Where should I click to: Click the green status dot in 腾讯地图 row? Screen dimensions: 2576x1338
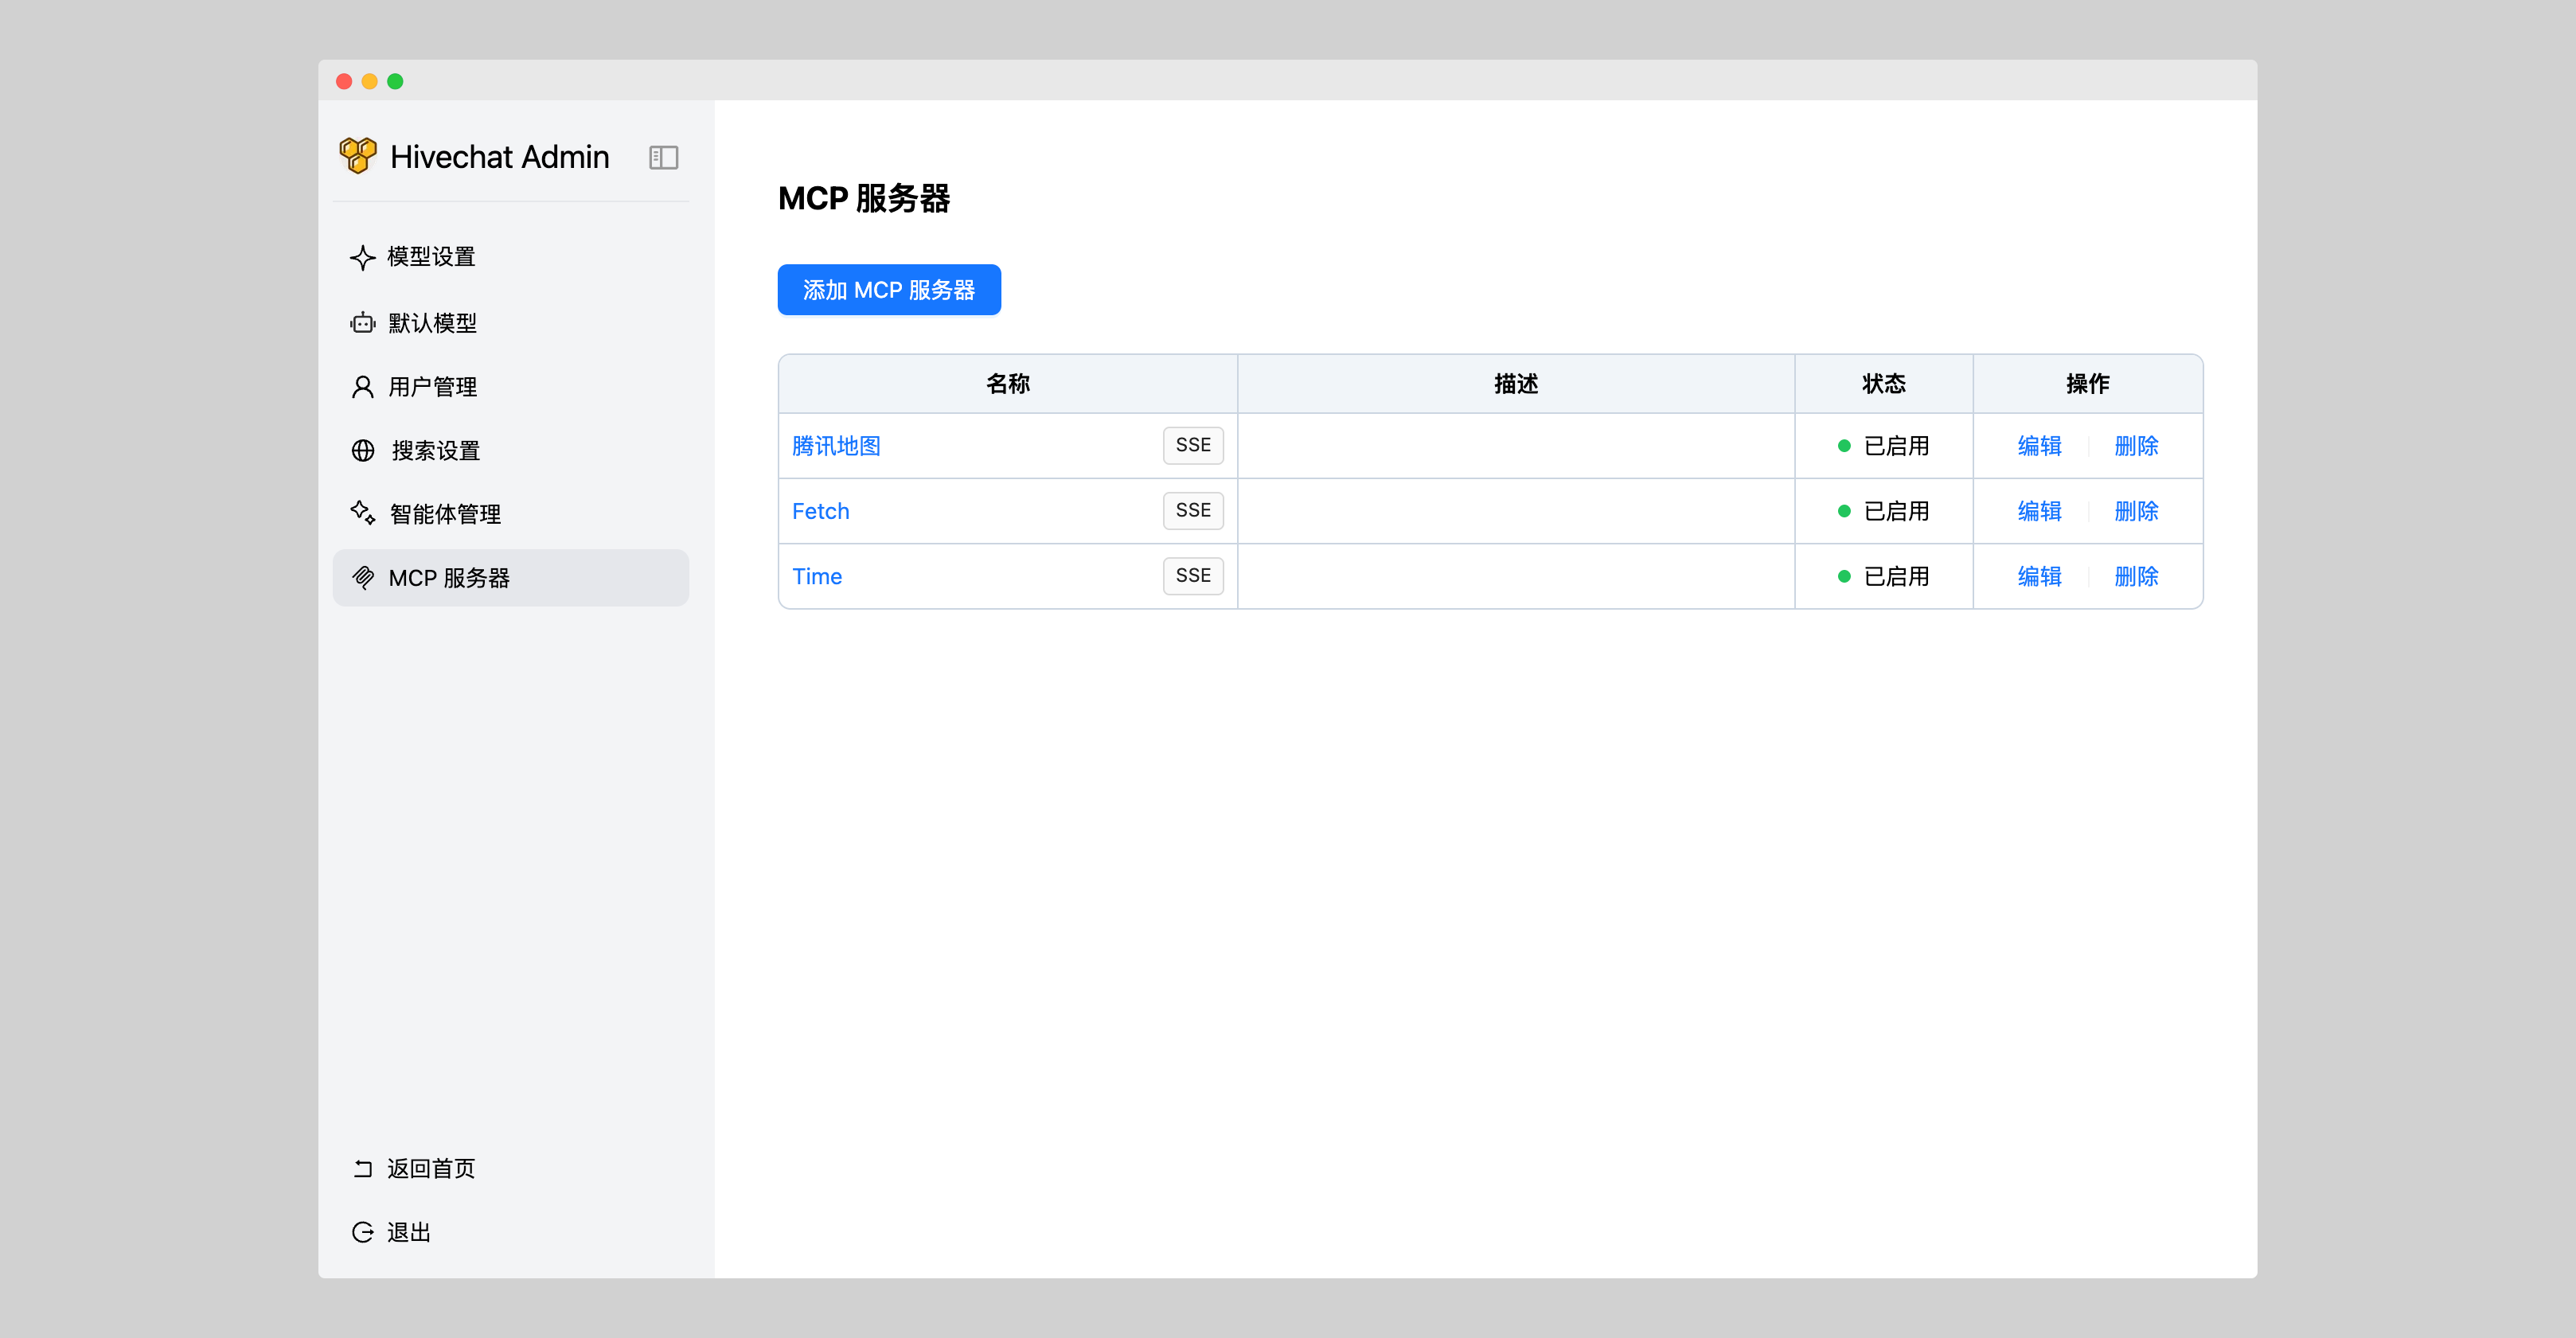tap(1844, 446)
